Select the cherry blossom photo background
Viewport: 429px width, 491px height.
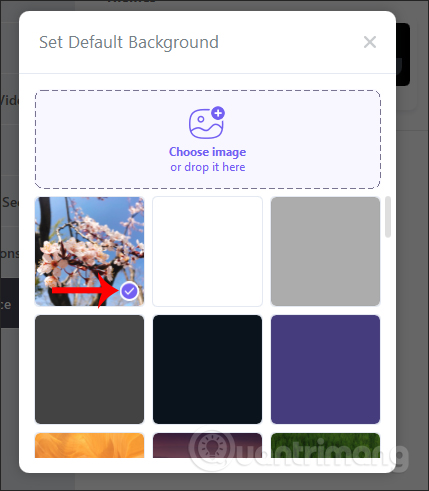click(89, 251)
